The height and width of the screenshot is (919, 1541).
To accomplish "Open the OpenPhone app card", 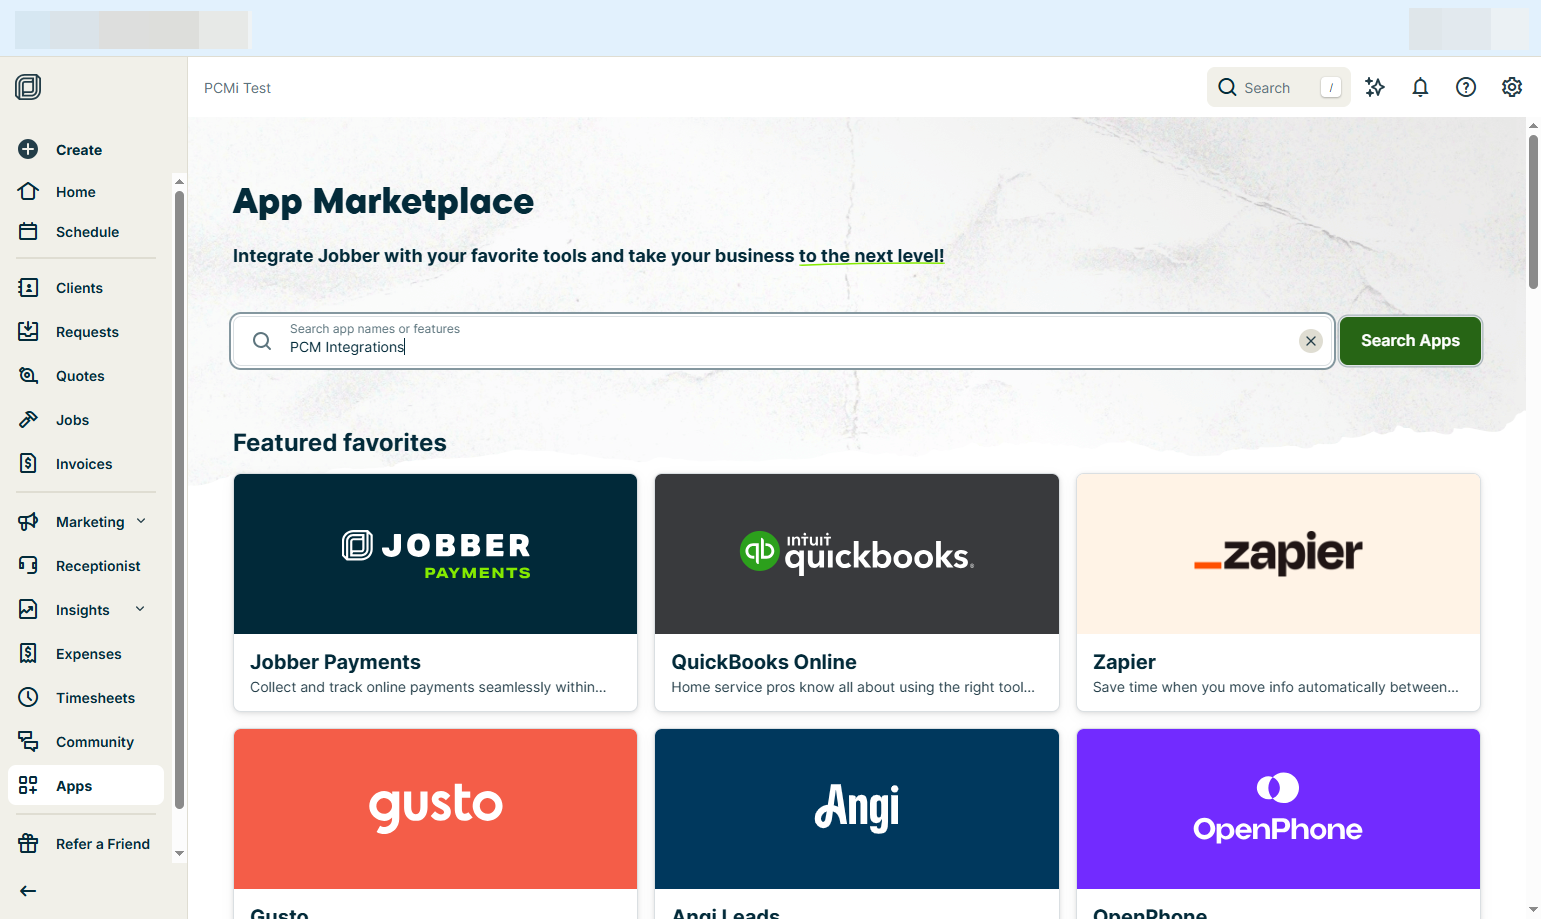I will tap(1278, 823).
